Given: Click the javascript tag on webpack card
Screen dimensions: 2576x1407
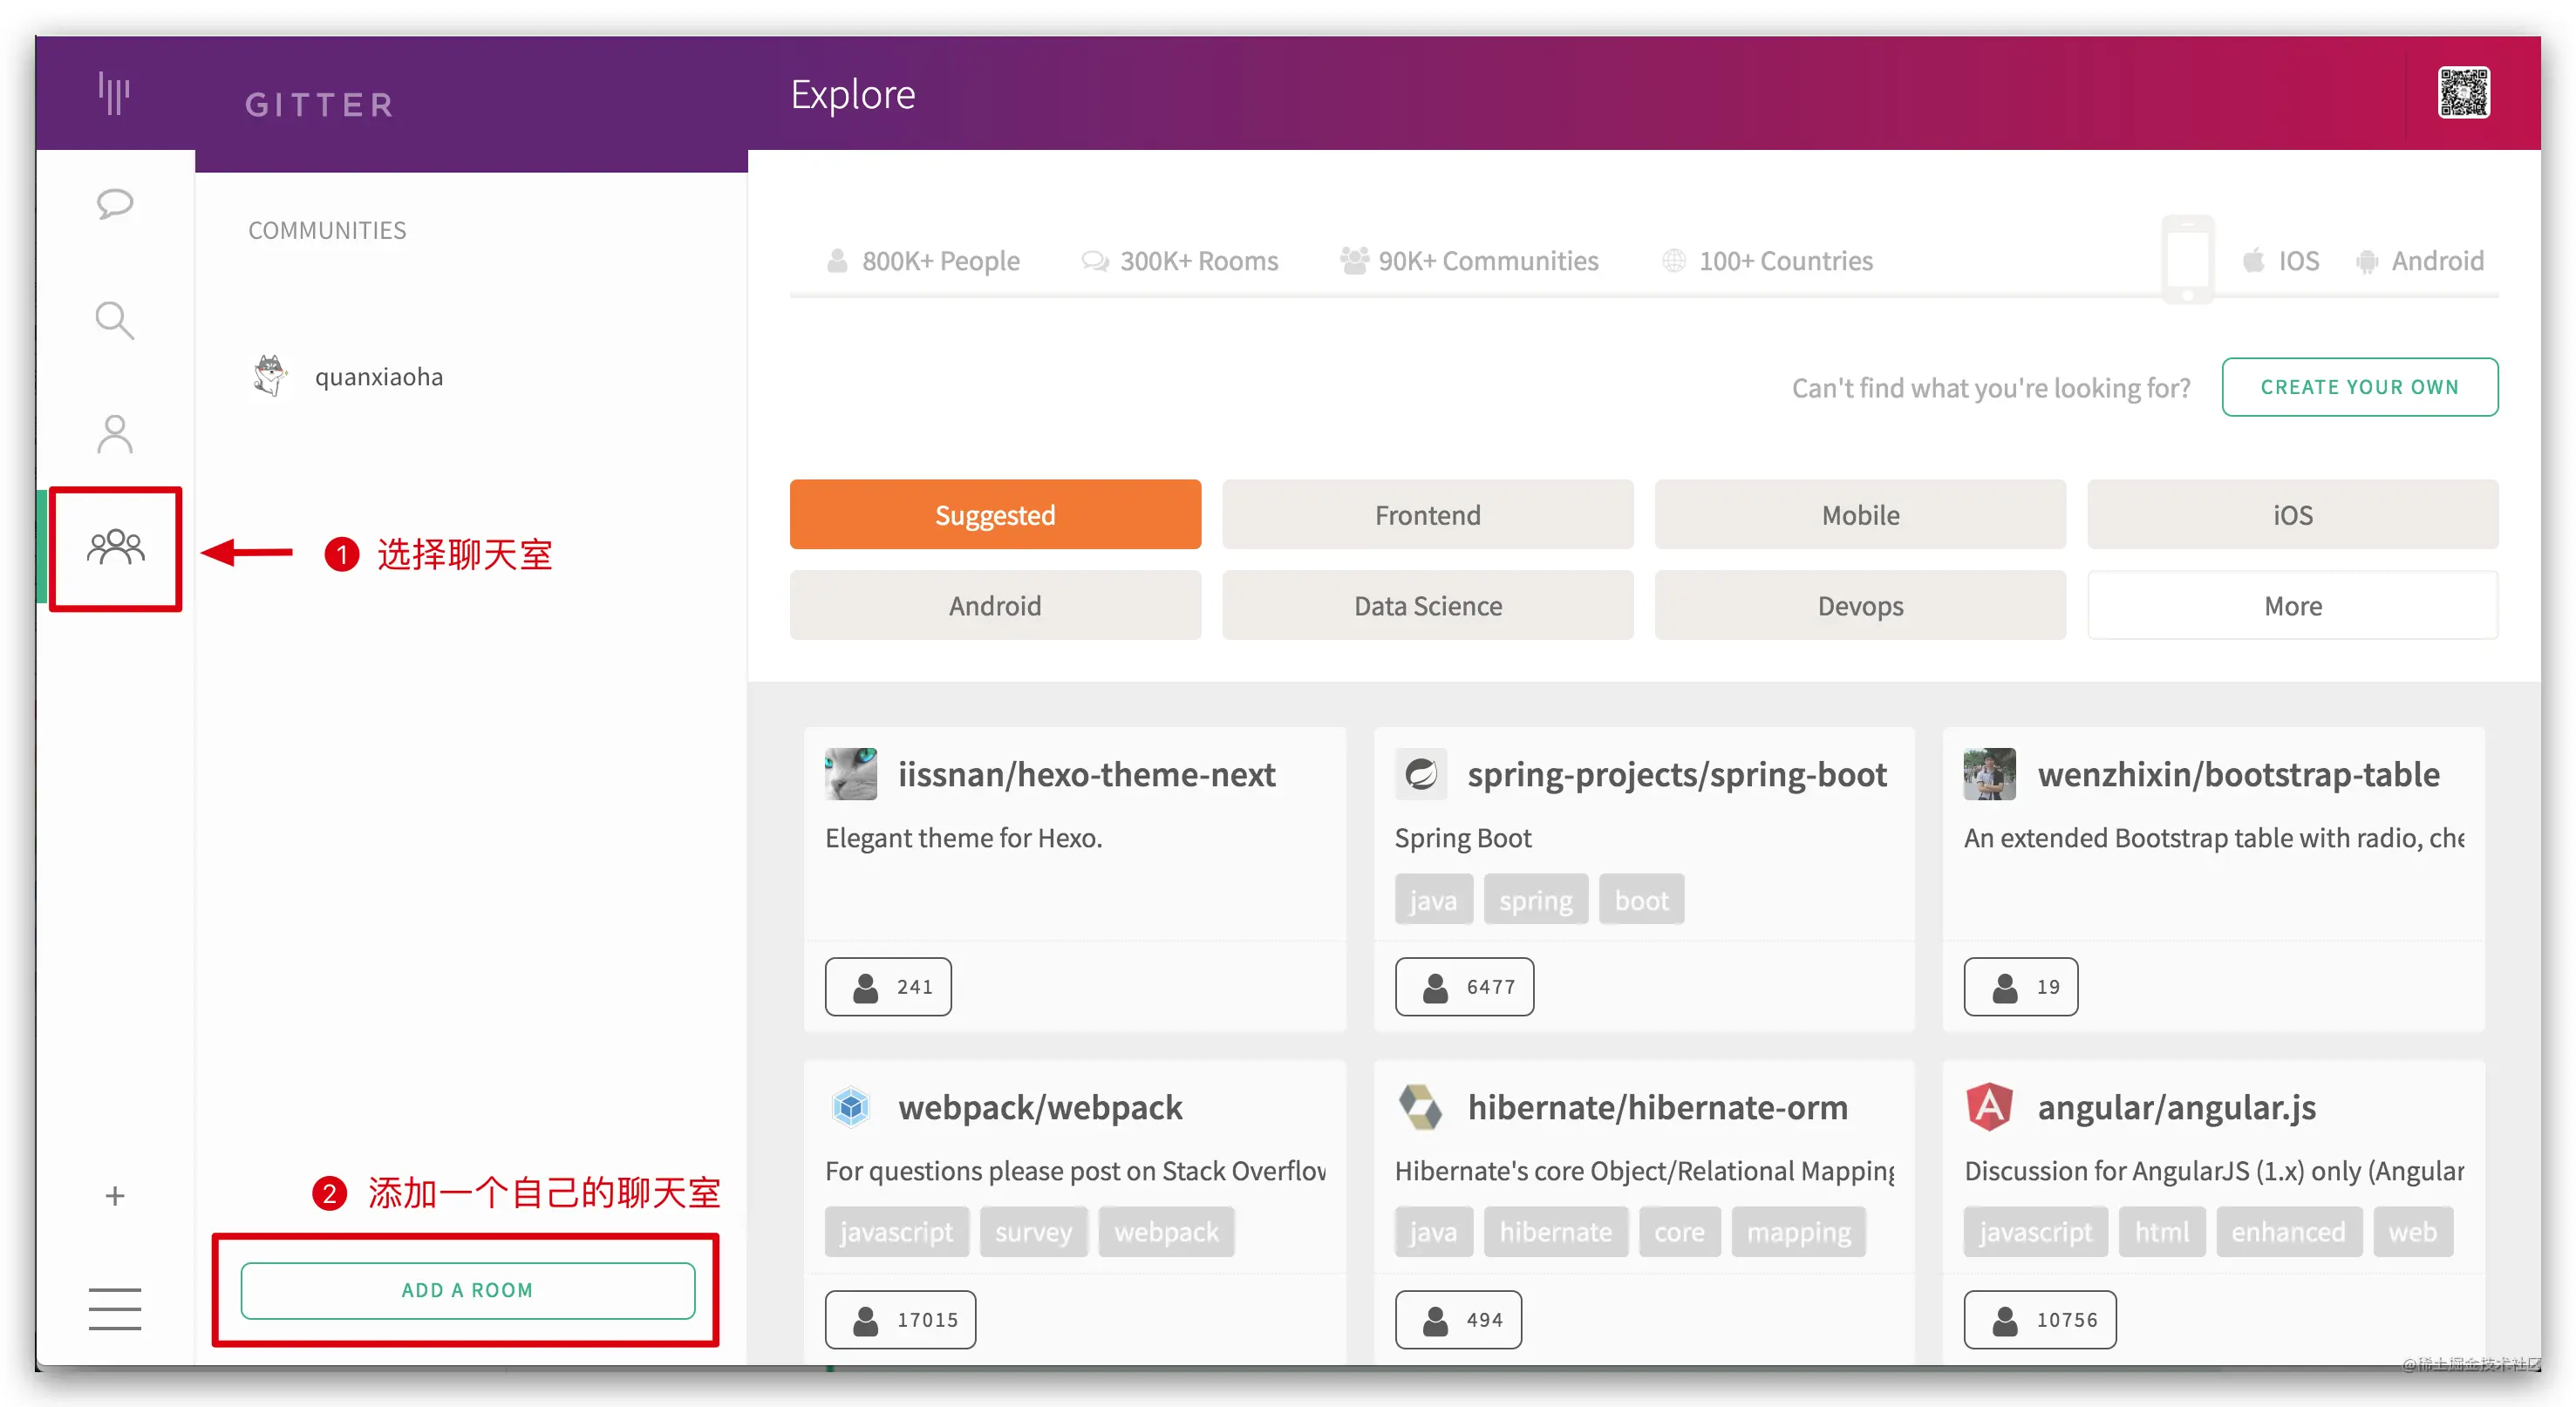Looking at the screenshot, I should [x=897, y=1232].
